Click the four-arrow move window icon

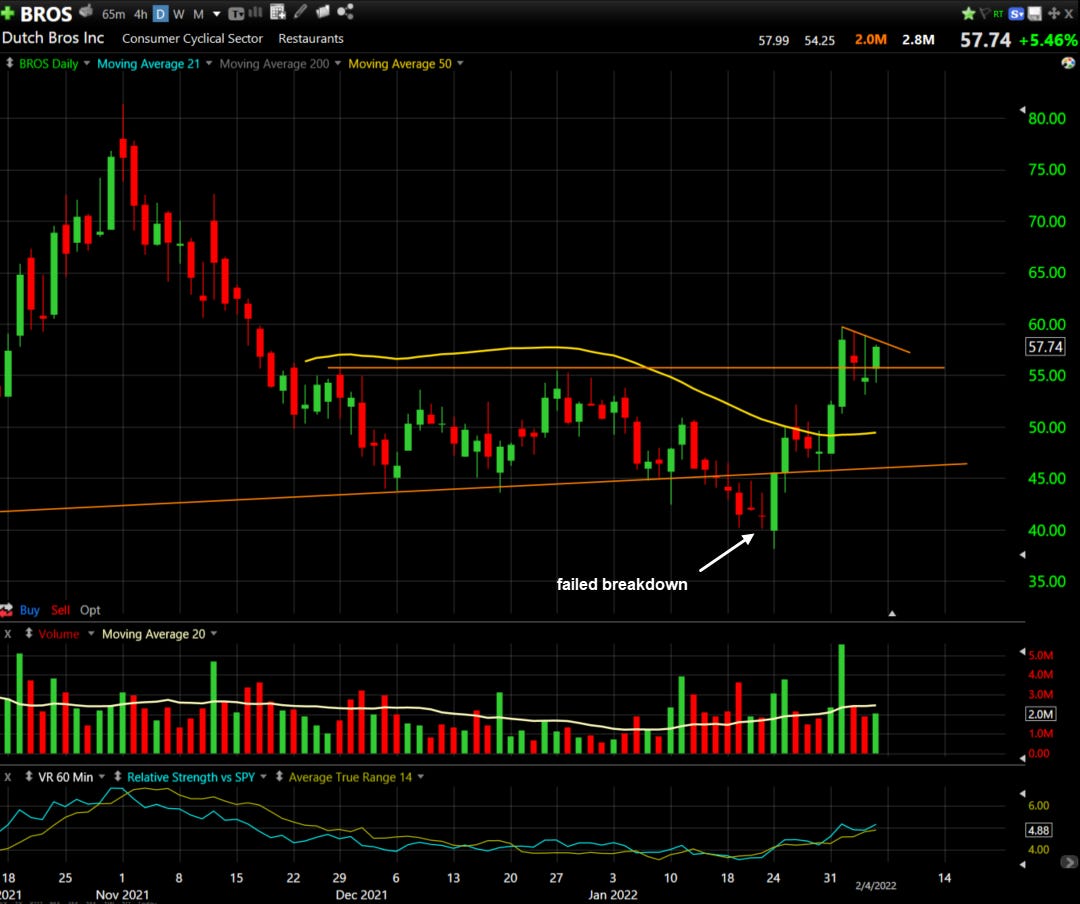click(1053, 13)
